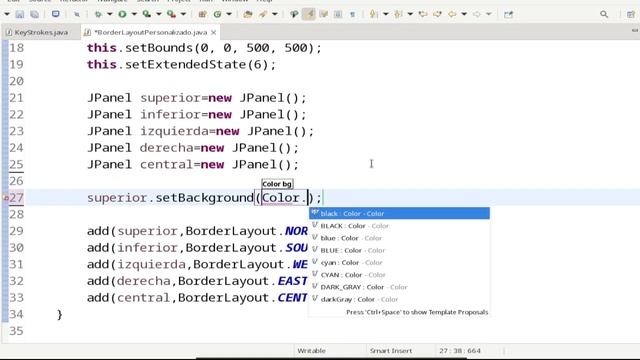Expand the External Tools dropdown arrow
Screen dimensions: 640x360
coord(183,14)
